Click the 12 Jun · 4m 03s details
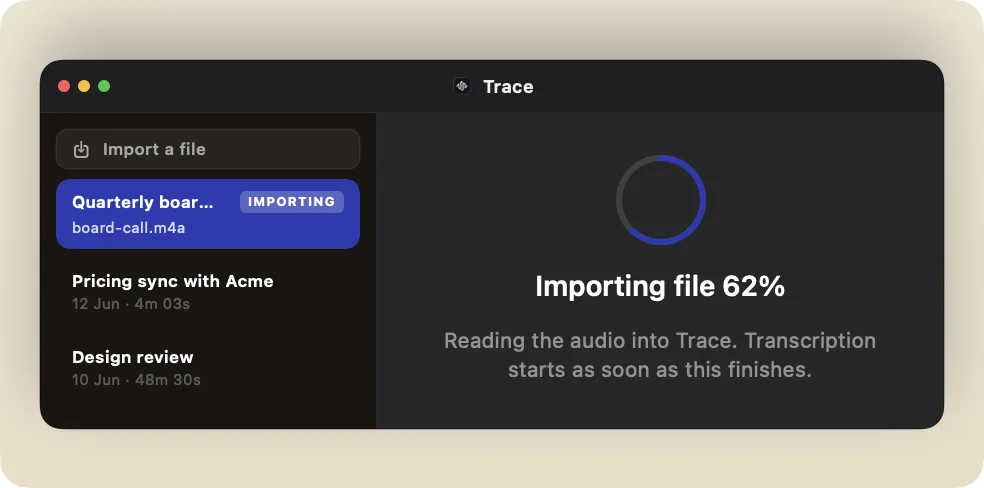The height and width of the screenshot is (488, 984). 131,304
